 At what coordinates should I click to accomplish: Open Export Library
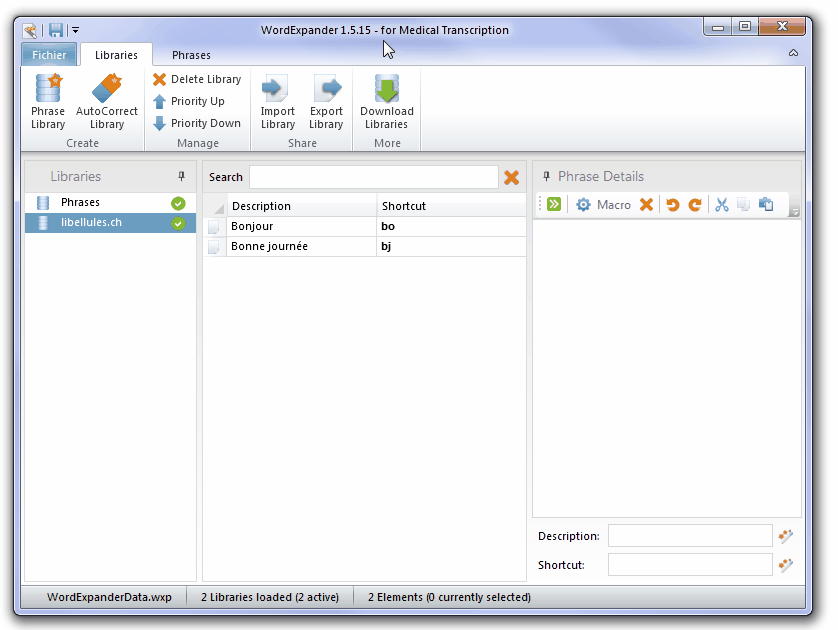click(326, 102)
